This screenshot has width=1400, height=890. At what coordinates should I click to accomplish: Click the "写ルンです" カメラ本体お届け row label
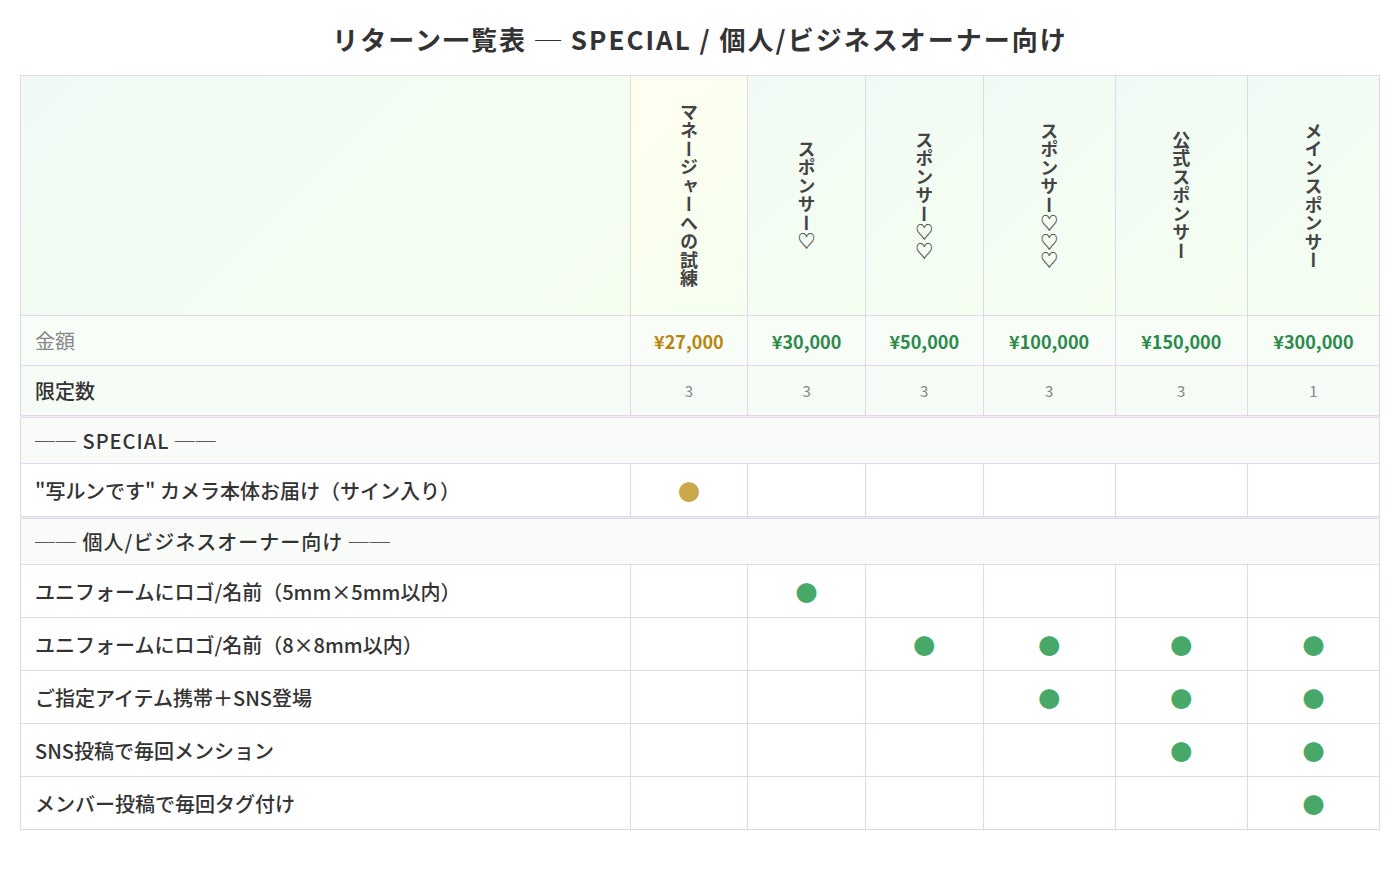pyautogui.click(x=243, y=491)
